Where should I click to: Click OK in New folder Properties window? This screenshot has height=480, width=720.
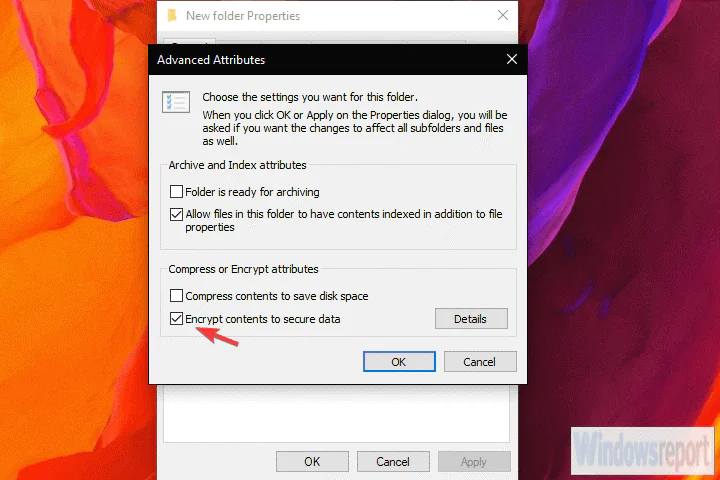pos(312,461)
